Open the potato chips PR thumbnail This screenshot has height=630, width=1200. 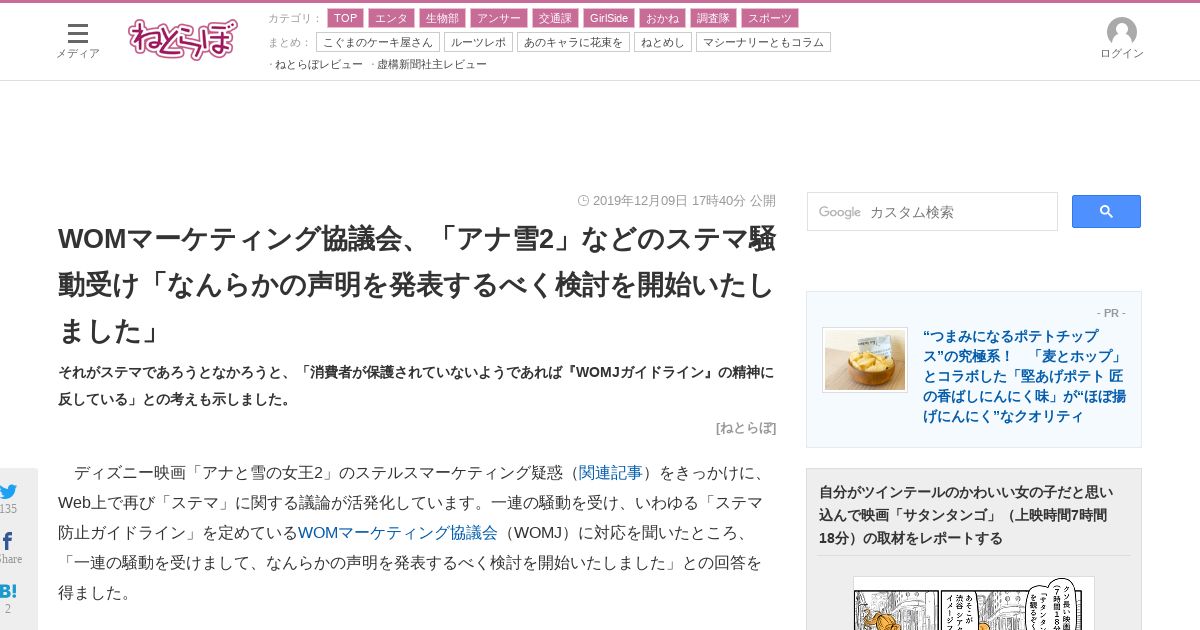pyautogui.click(x=865, y=360)
